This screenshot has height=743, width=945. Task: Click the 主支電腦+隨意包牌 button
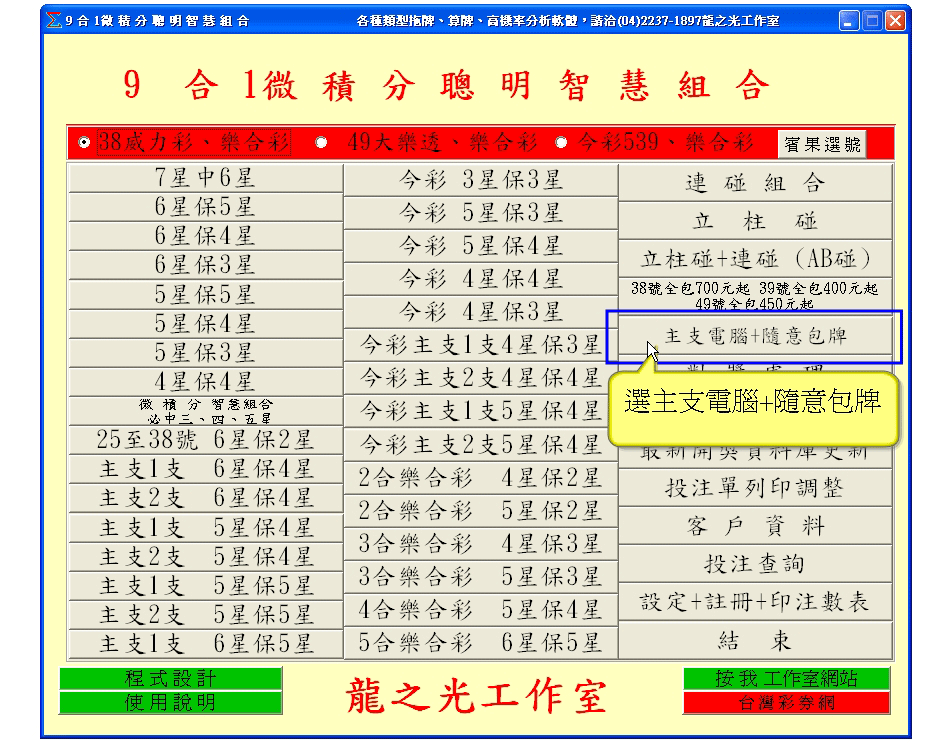755,337
